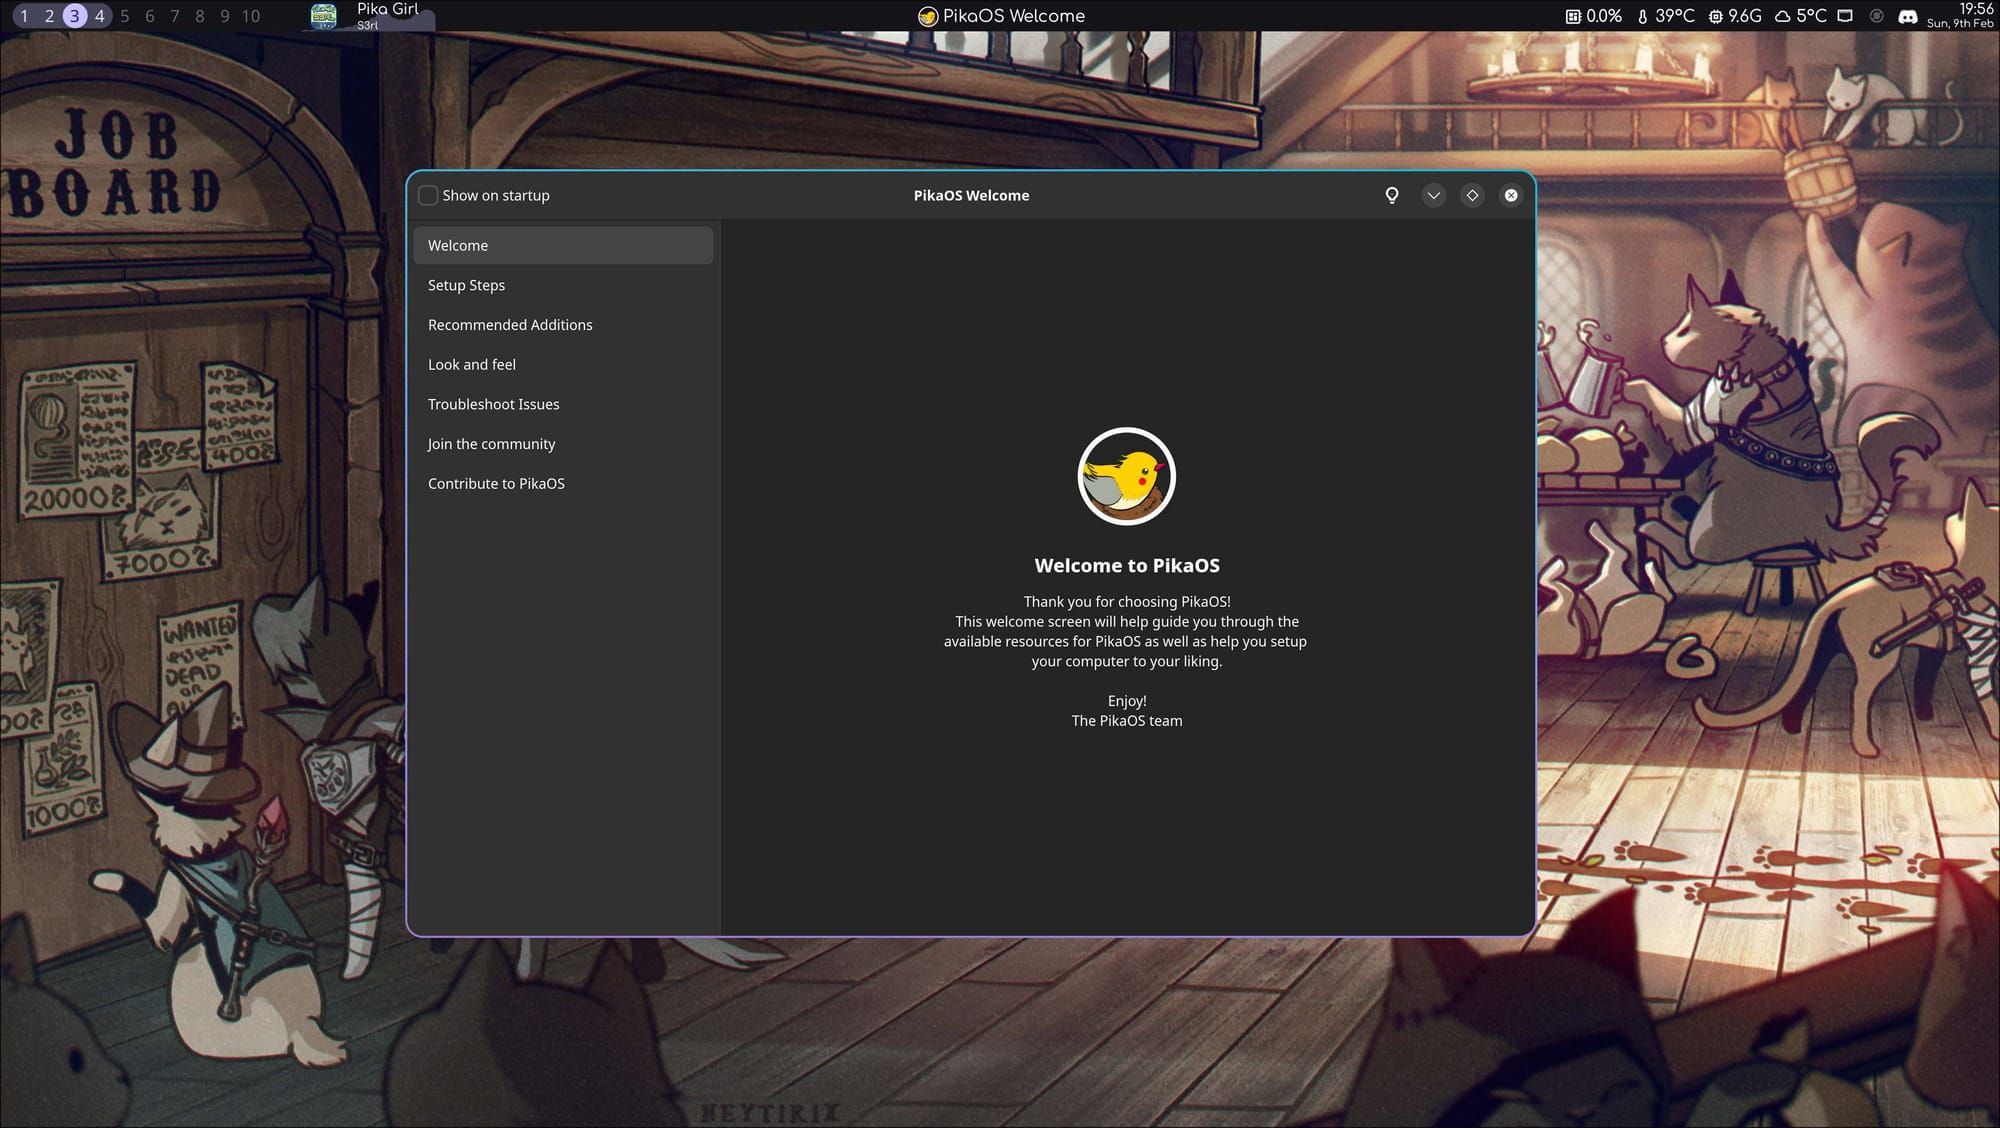Toggle the diamond float icon in title bar
2000x1128 pixels.
1472,195
